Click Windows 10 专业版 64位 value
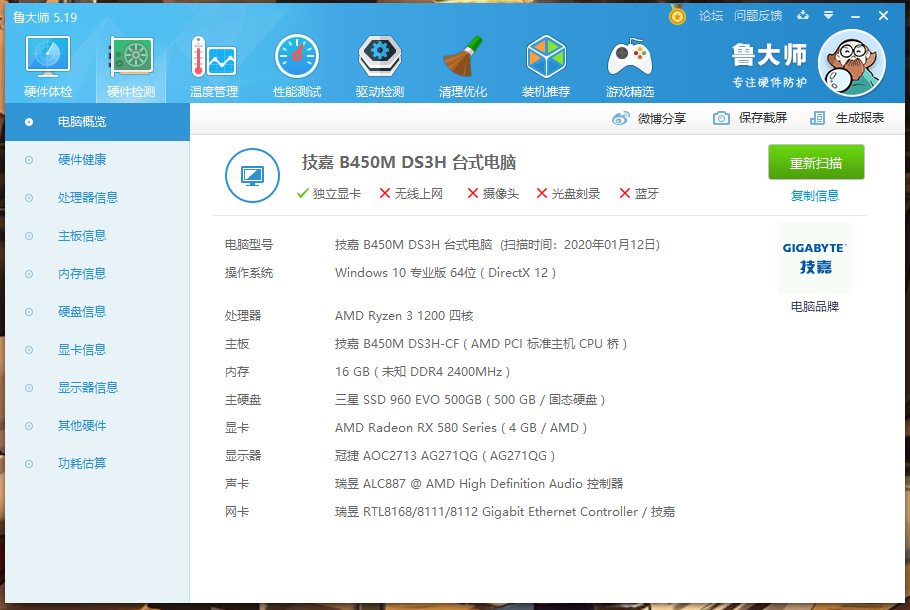910x610 pixels. click(x=445, y=273)
